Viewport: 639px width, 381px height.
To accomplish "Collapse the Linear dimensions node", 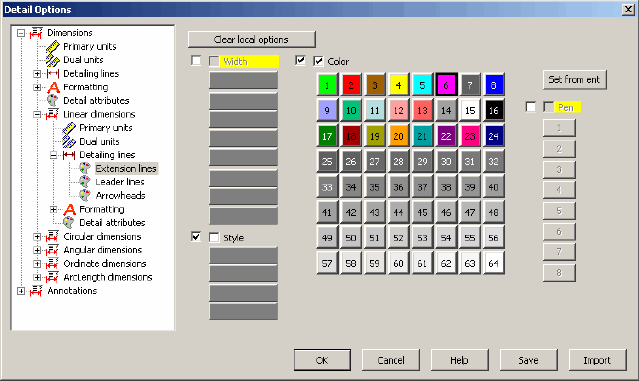I will tap(37, 115).
